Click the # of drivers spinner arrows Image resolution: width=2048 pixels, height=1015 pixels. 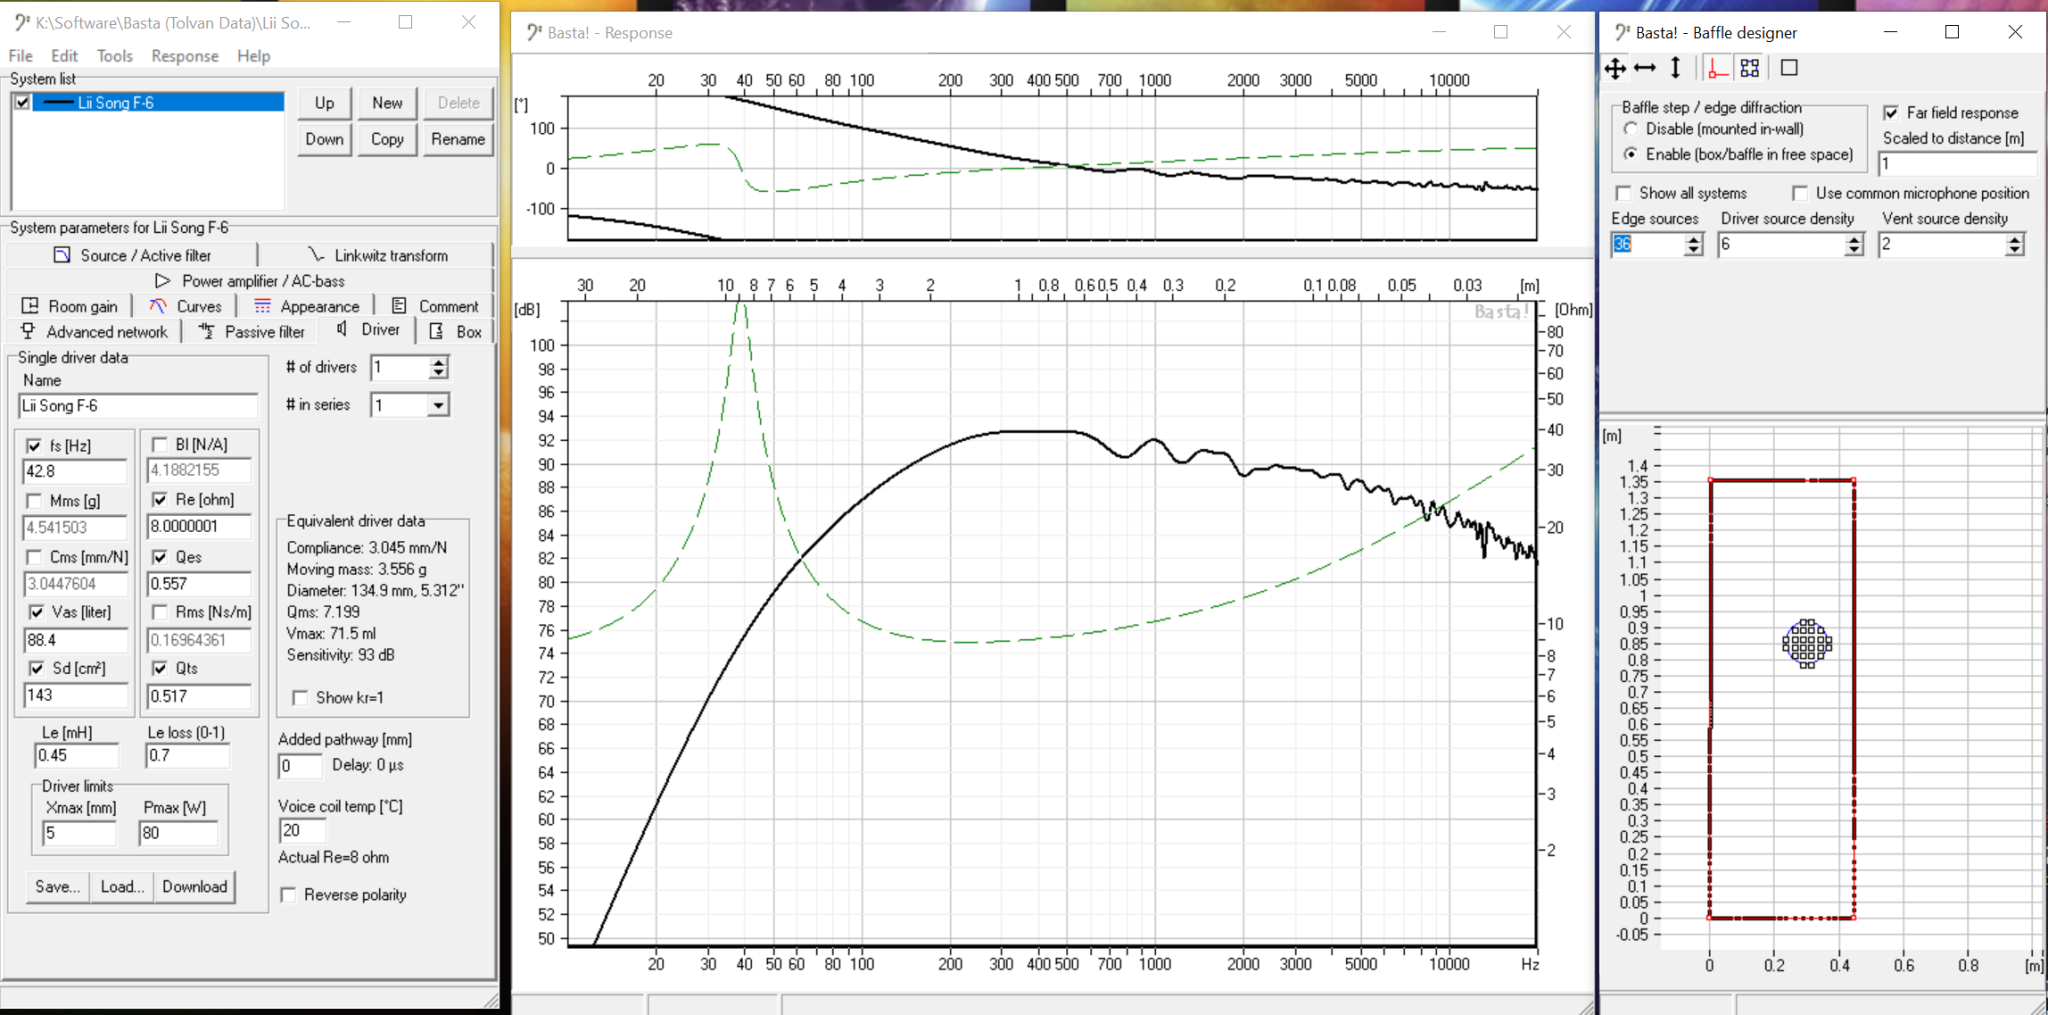pos(438,368)
